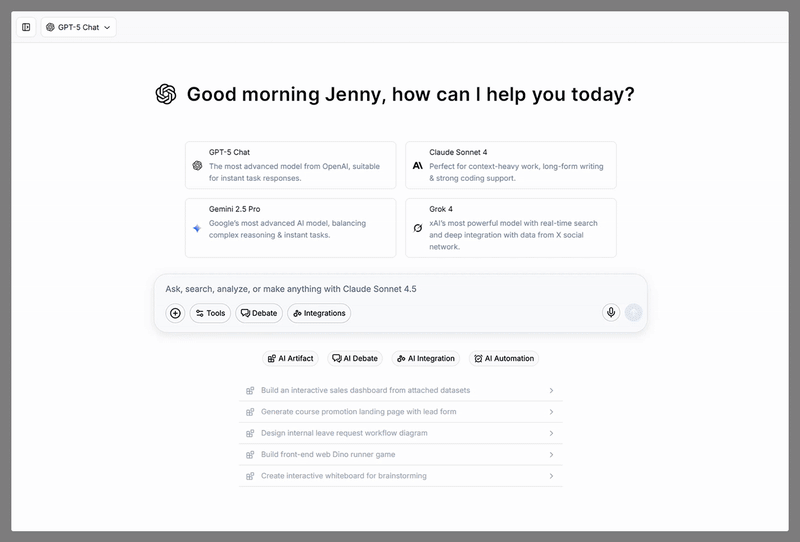Choose 'Build front-end web Dino runner game'

(x=401, y=455)
